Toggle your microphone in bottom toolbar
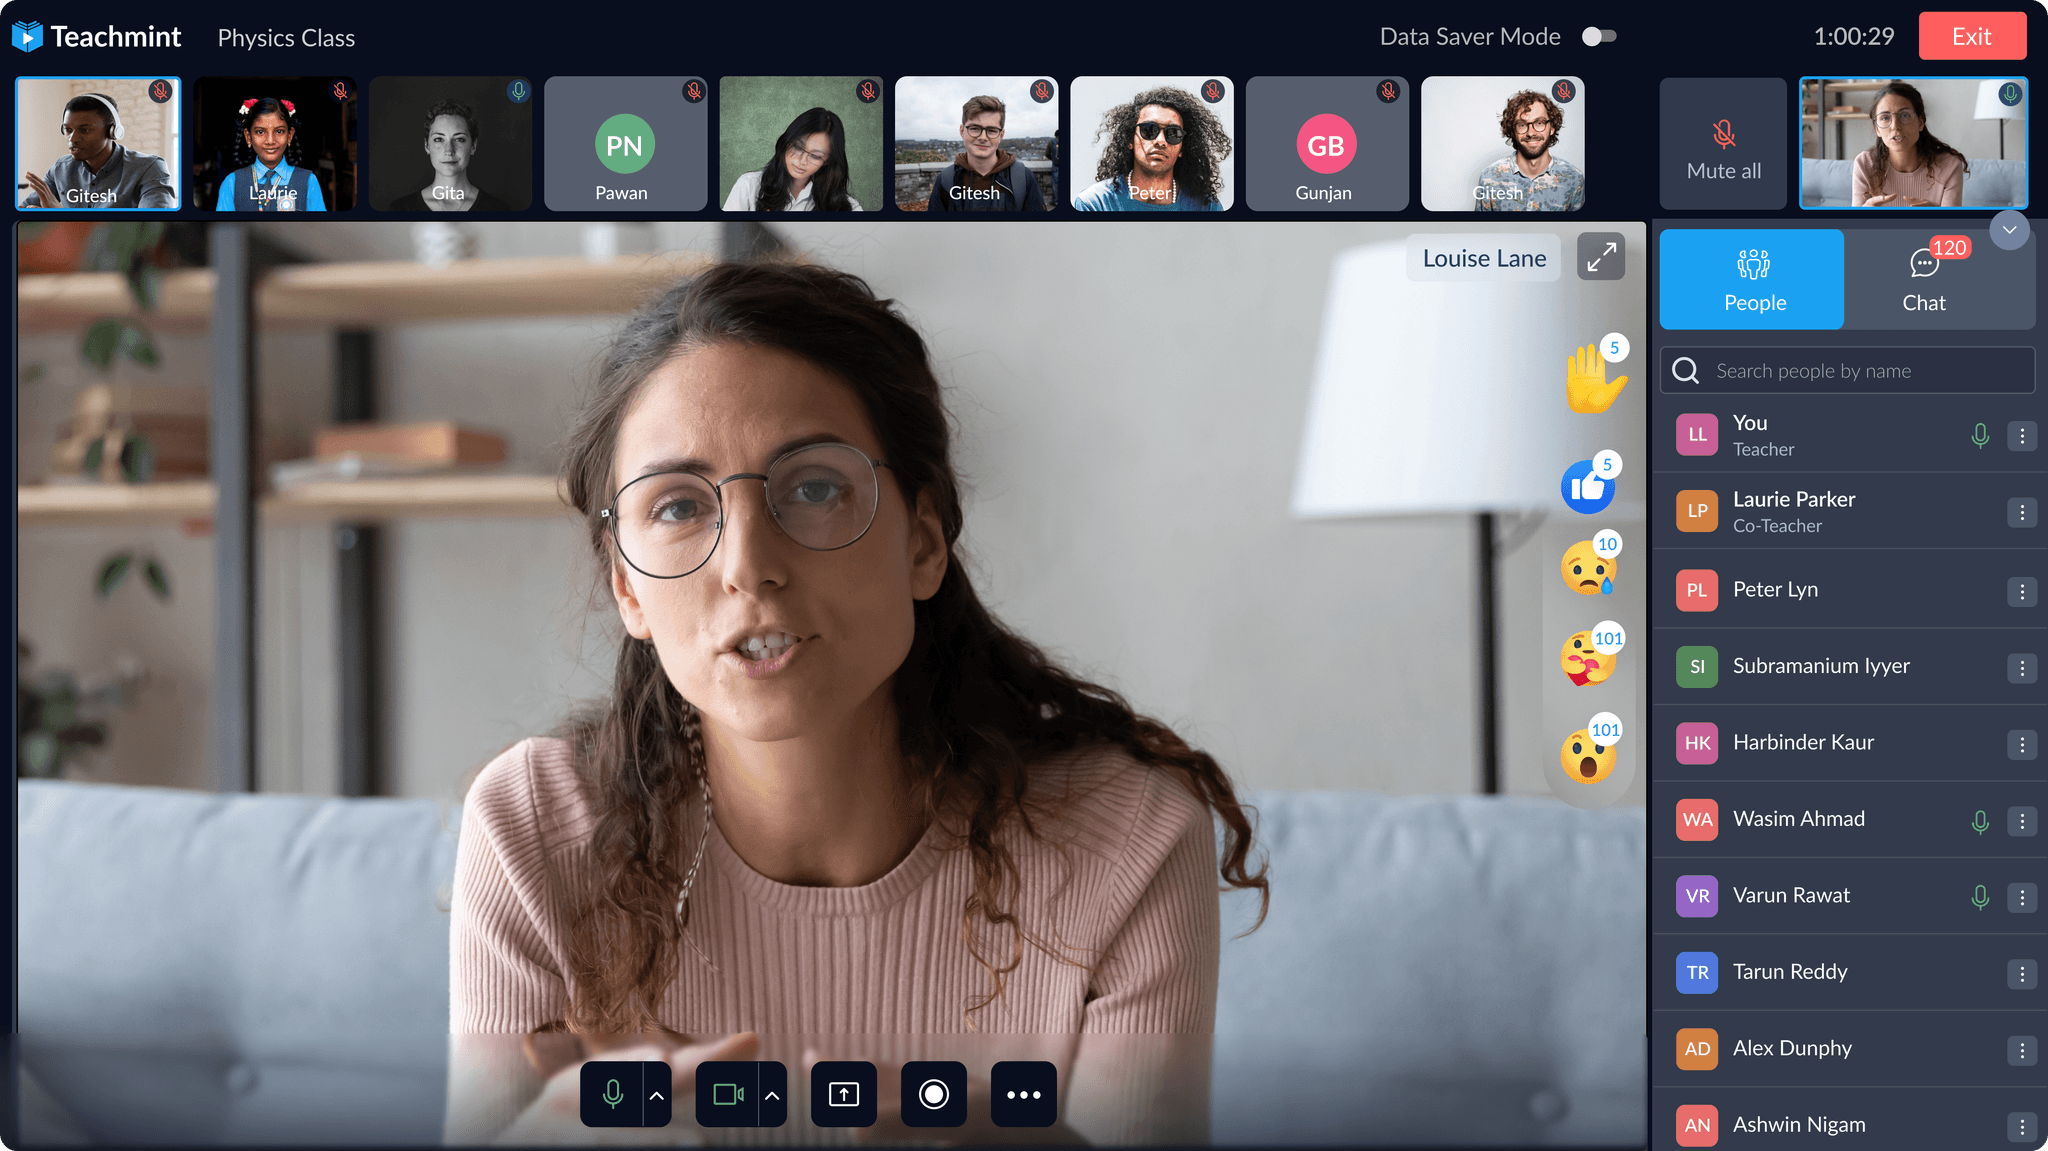 pyautogui.click(x=612, y=1094)
